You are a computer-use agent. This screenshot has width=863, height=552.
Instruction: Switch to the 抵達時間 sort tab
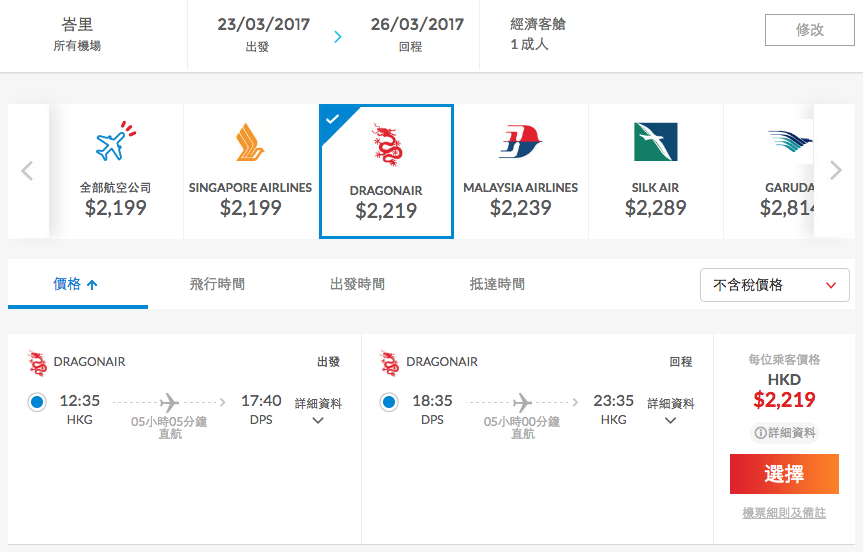tap(497, 284)
